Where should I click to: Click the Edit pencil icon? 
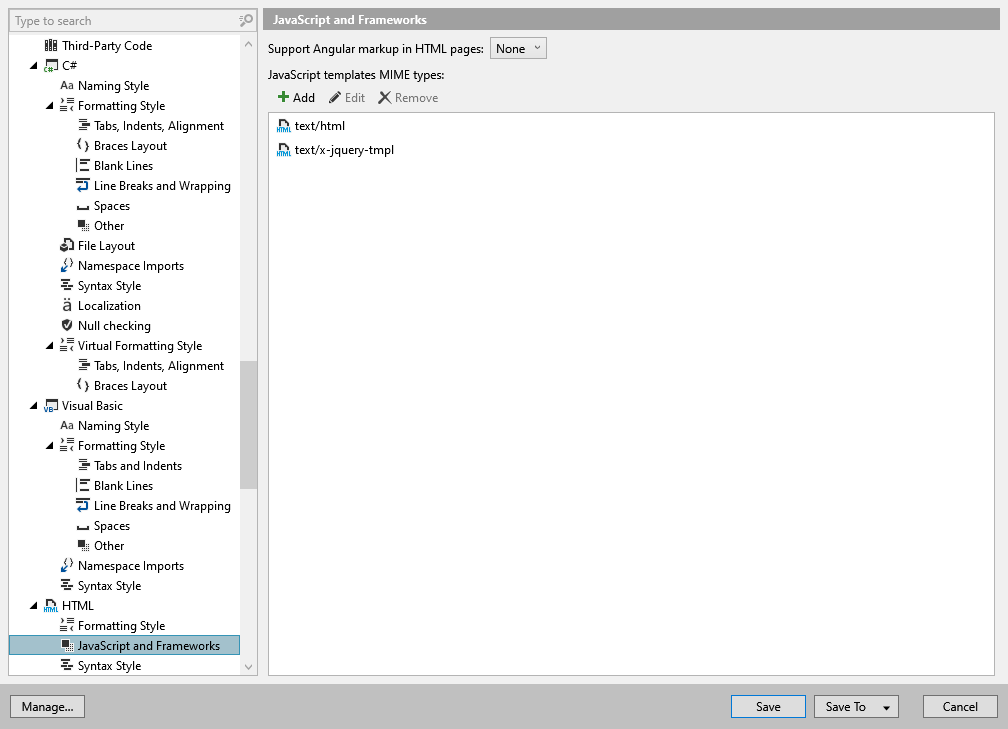(335, 98)
